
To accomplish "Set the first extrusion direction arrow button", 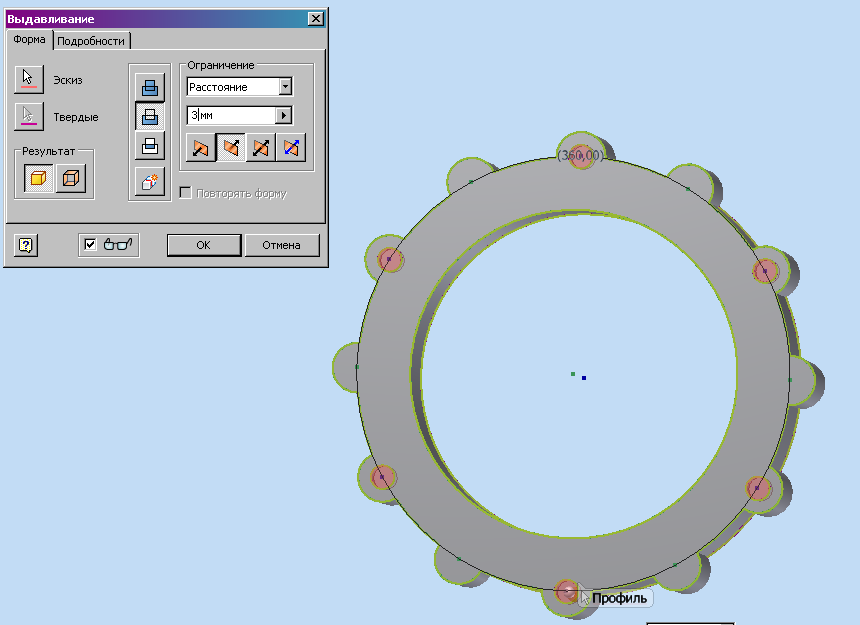I will [201, 147].
